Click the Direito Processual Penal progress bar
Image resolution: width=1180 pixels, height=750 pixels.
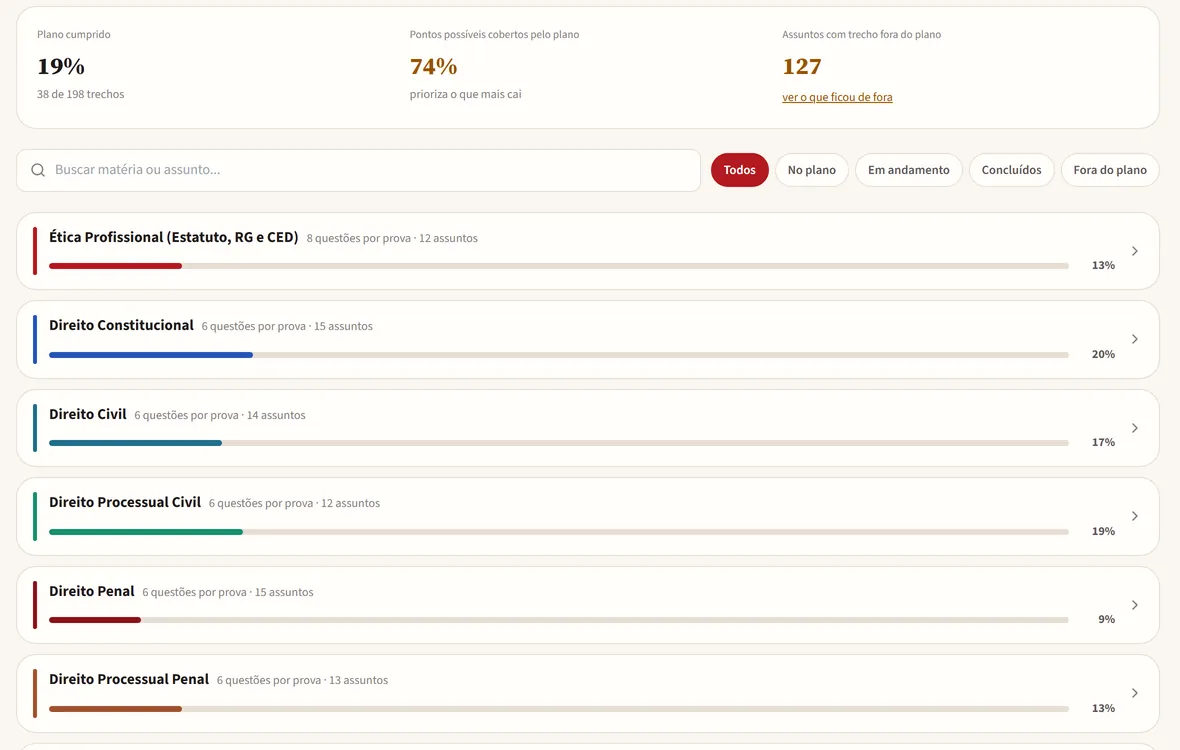(x=558, y=709)
